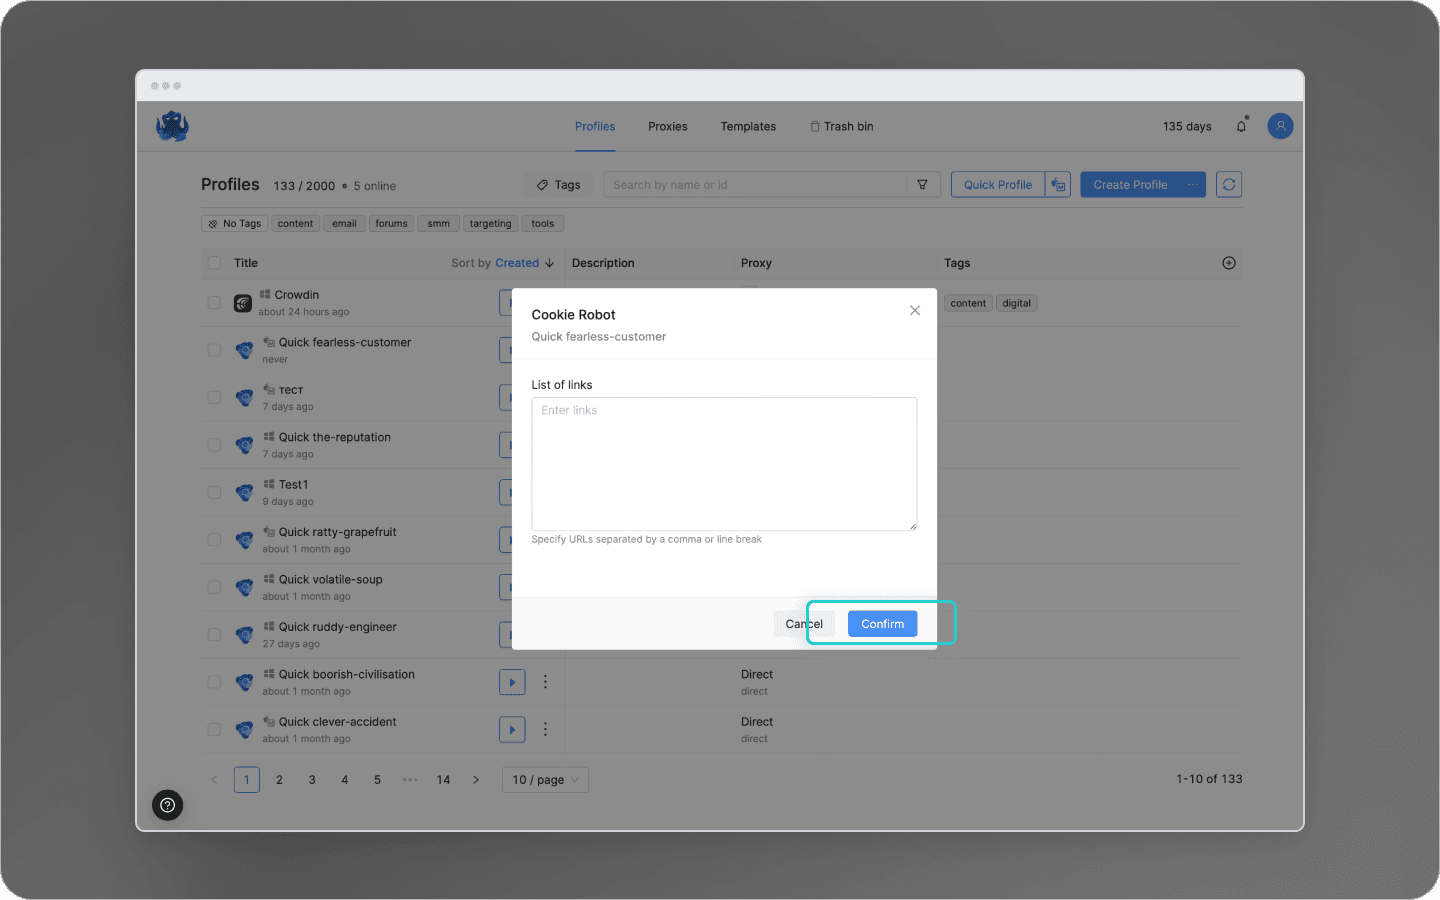This screenshot has width=1440, height=900.
Task: Cancel the Cookie Robot dialog
Action: (x=804, y=624)
